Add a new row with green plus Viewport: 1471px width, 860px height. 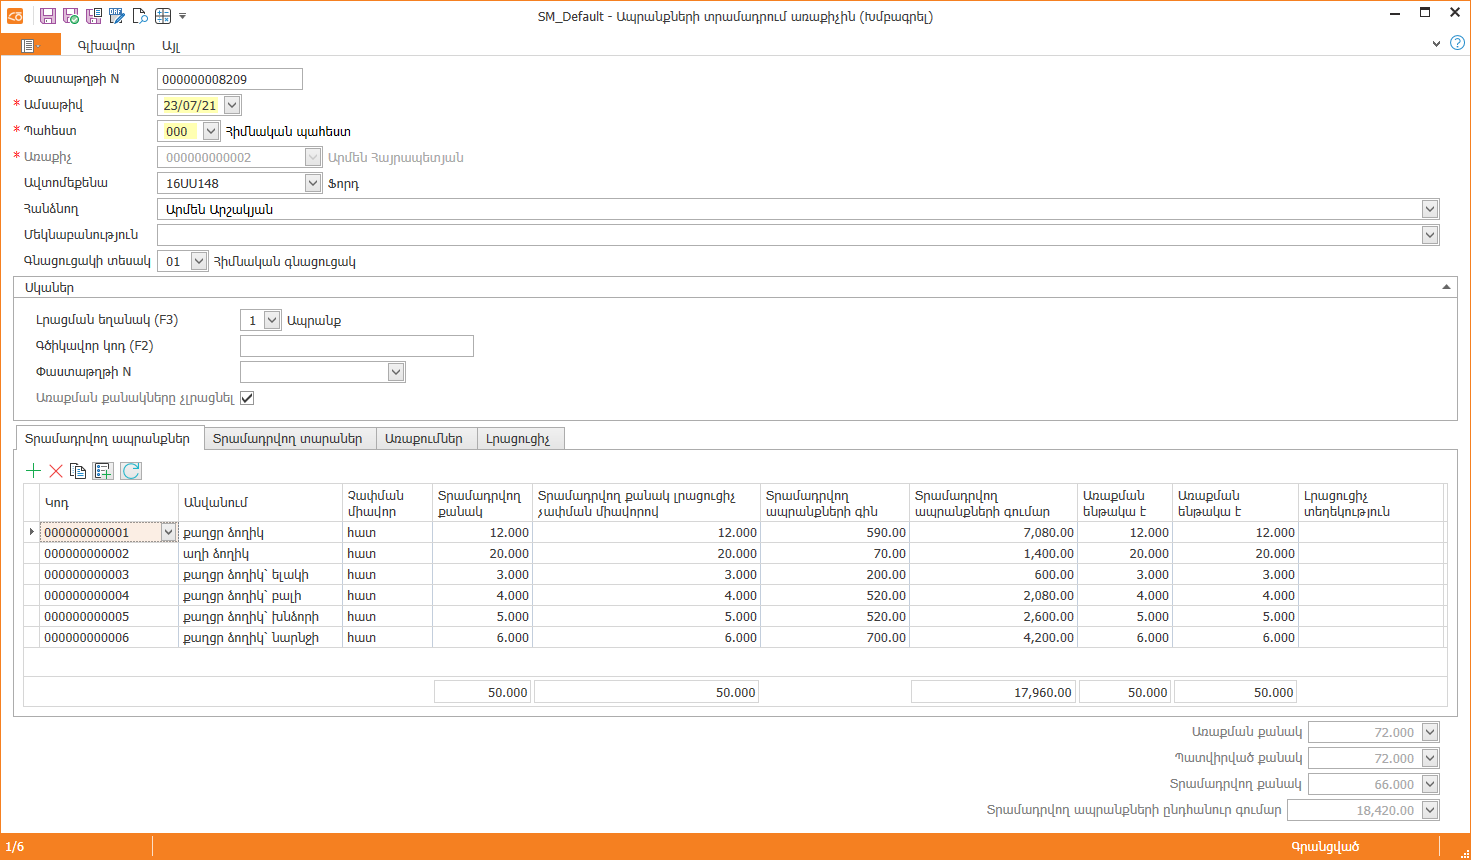[33, 471]
